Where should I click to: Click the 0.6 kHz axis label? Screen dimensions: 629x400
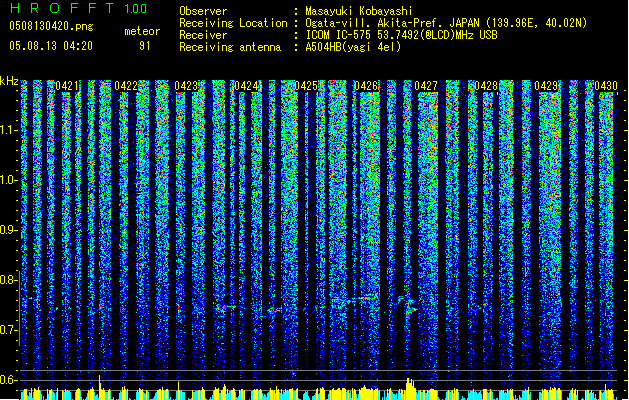8,380
